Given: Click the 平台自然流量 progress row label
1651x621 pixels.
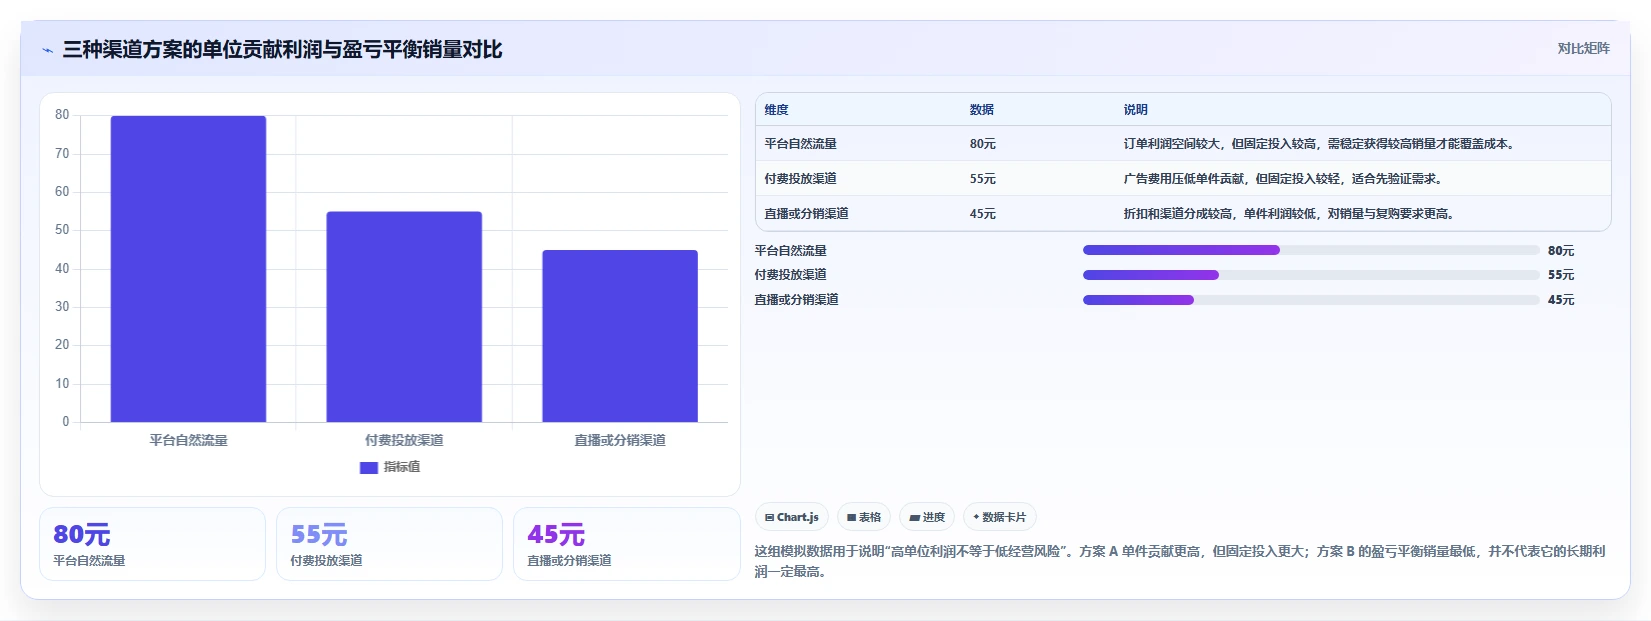Looking at the screenshot, I should (x=791, y=251).
